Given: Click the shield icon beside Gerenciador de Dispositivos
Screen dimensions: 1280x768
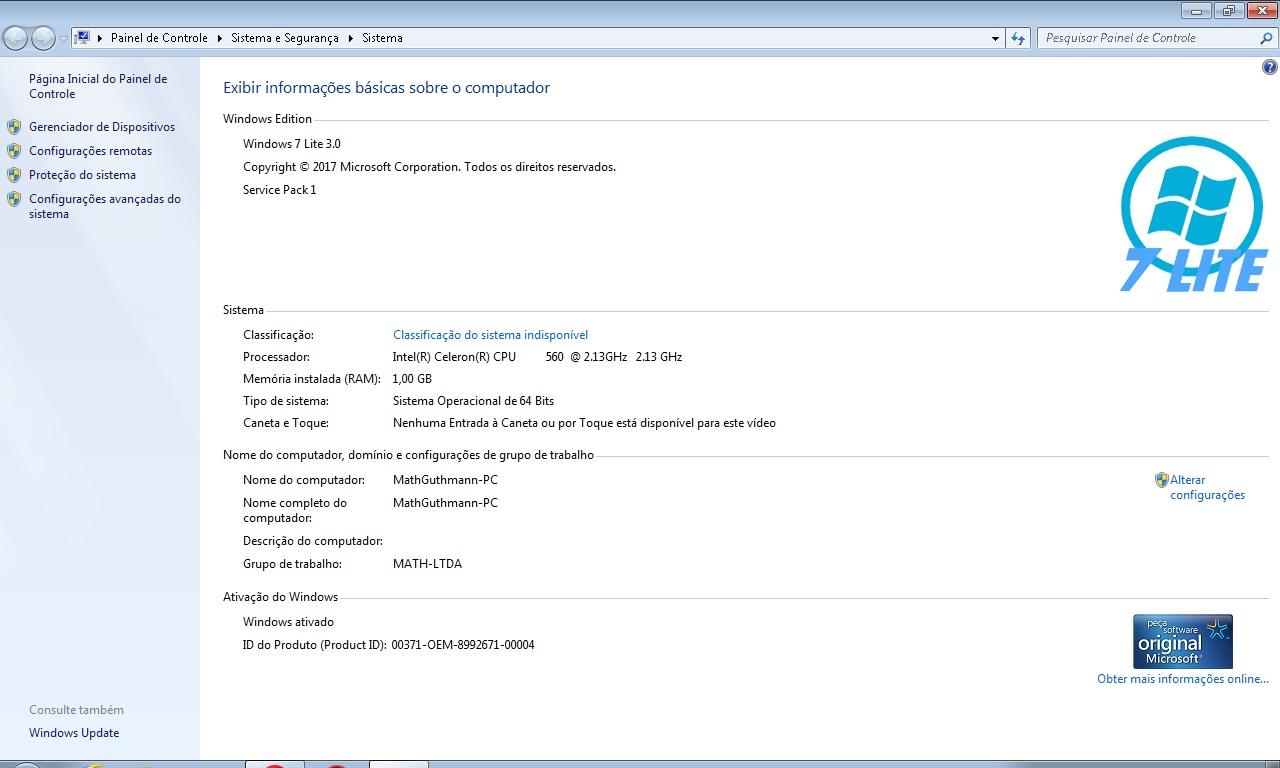Looking at the screenshot, I should click(x=14, y=127).
